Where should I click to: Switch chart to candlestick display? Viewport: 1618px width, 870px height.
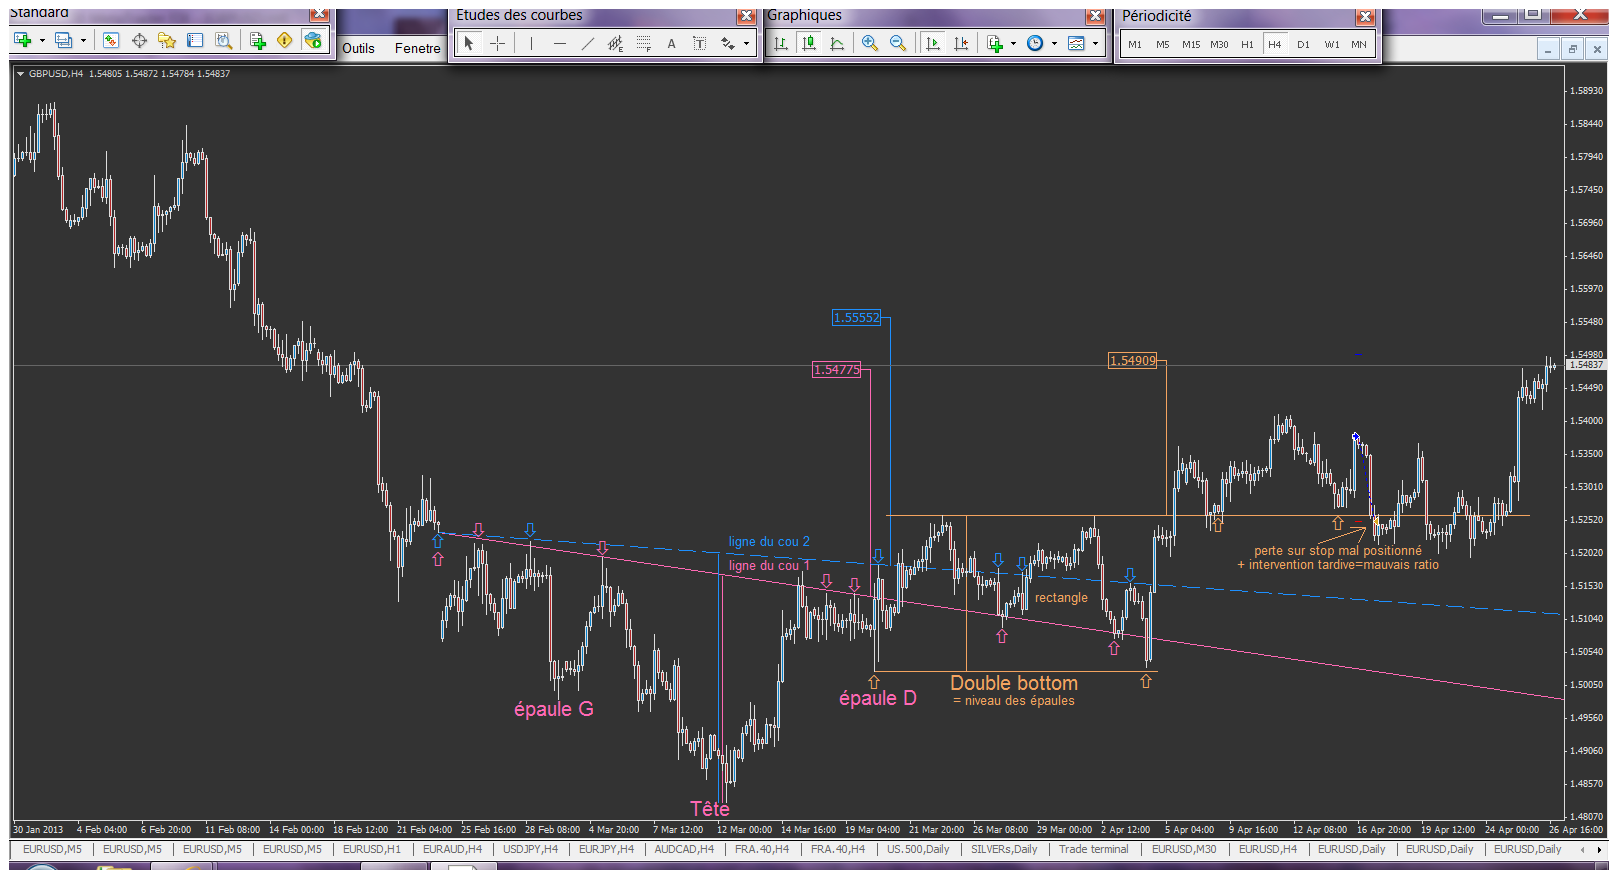(809, 43)
